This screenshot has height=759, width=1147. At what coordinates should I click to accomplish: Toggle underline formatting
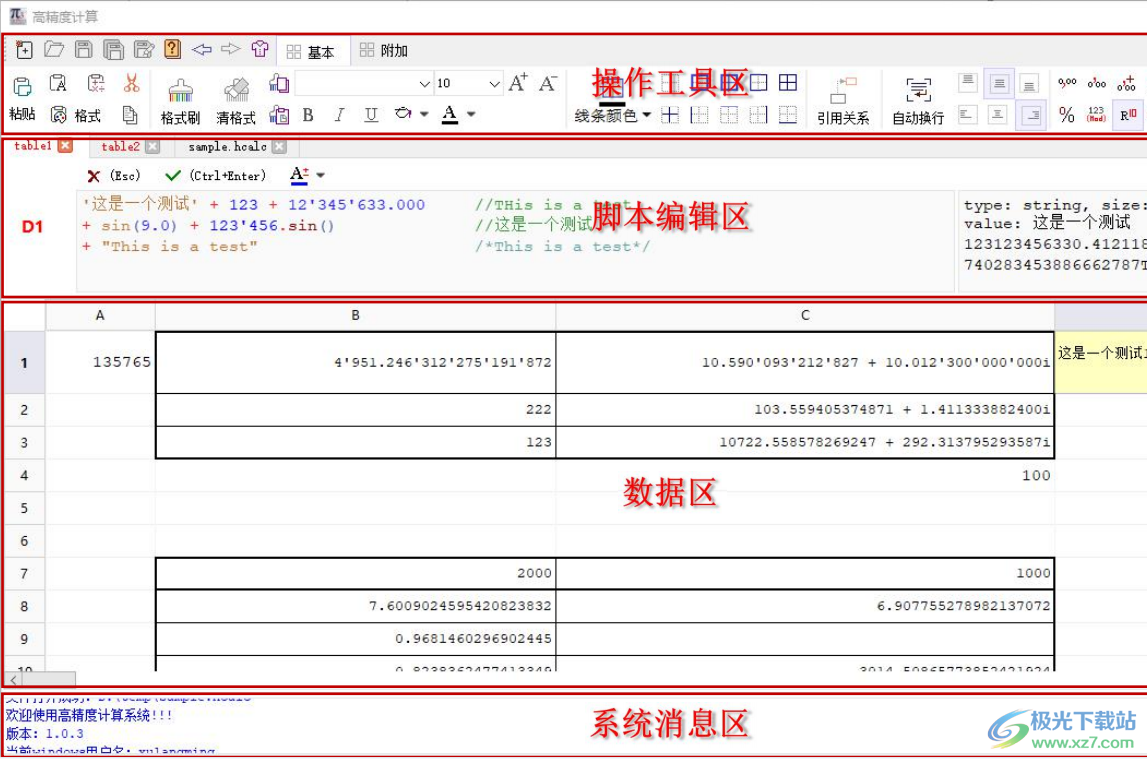pyautogui.click(x=371, y=115)
